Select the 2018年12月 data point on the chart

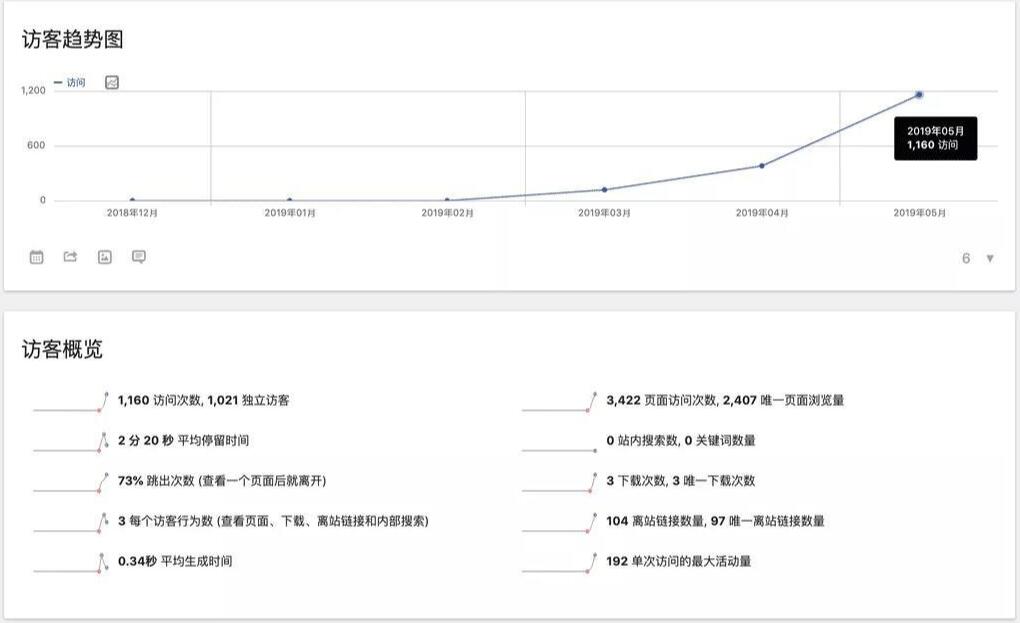coord(132,200)
